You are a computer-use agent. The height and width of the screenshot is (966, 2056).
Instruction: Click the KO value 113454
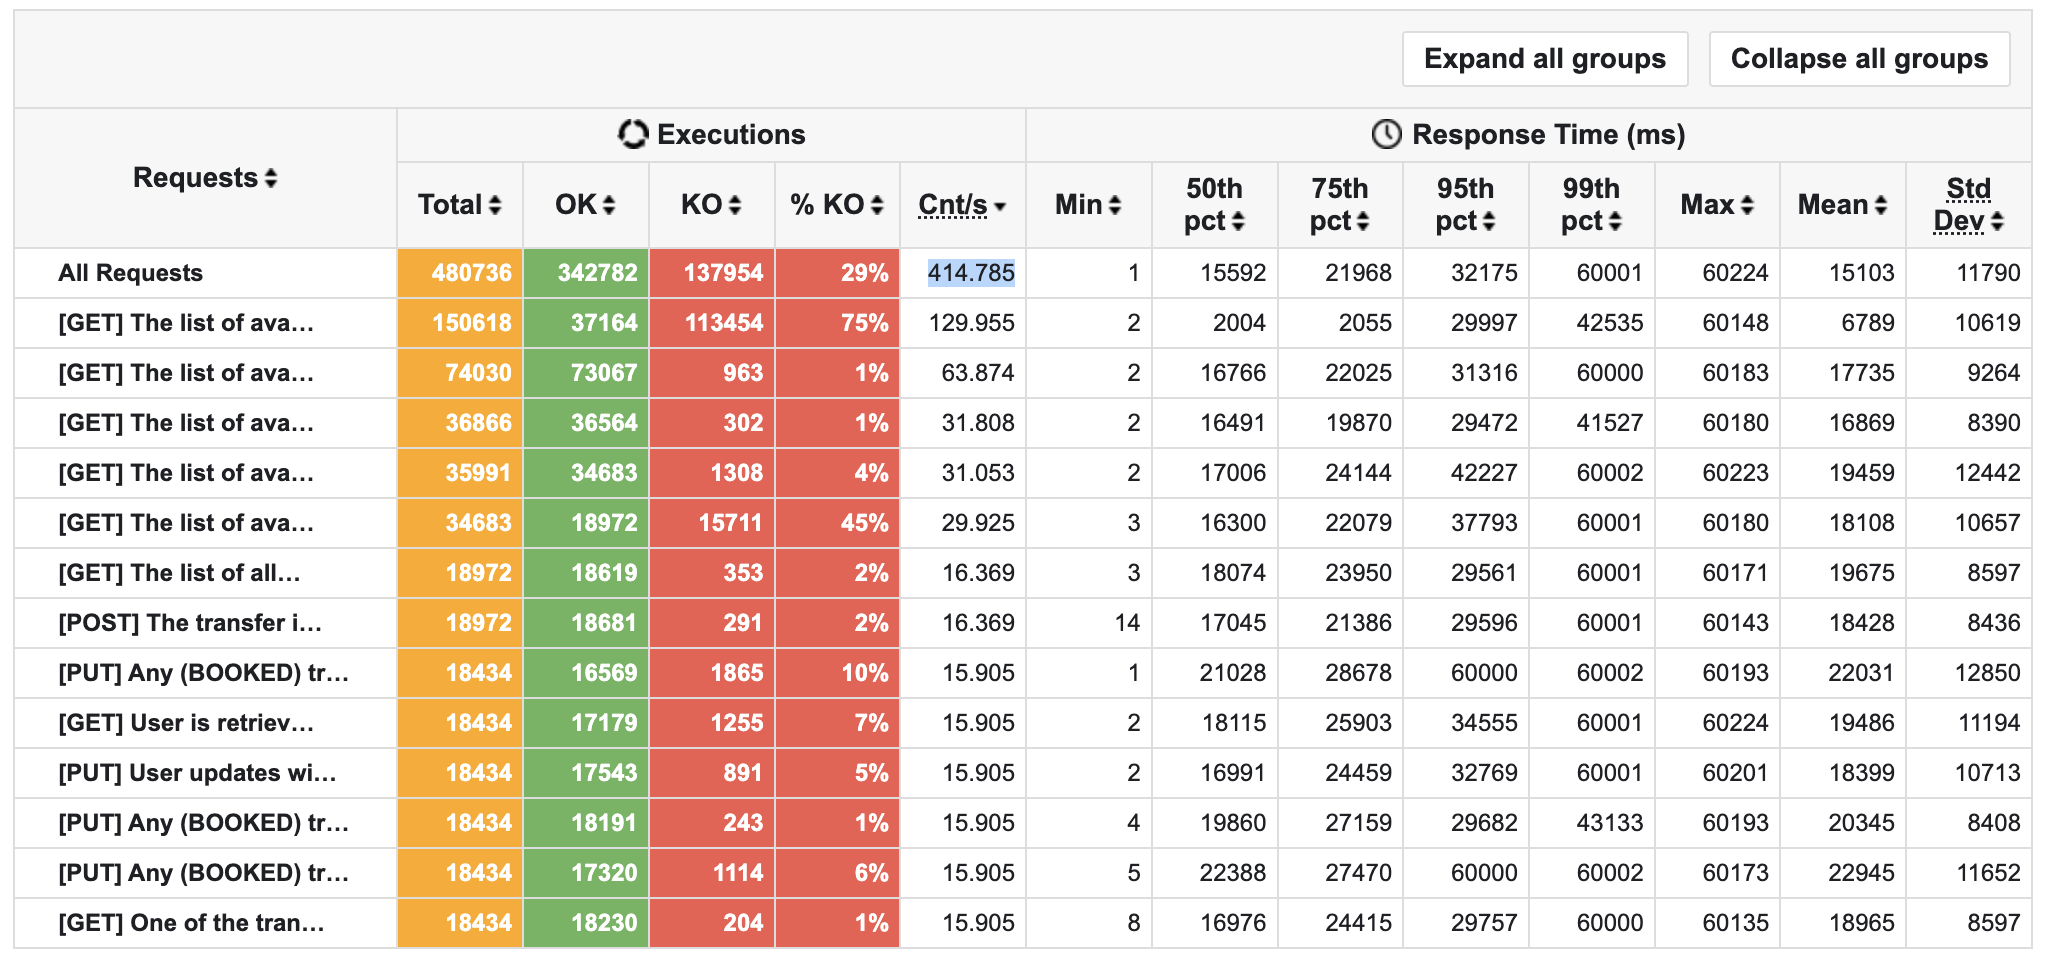[723, 323]
